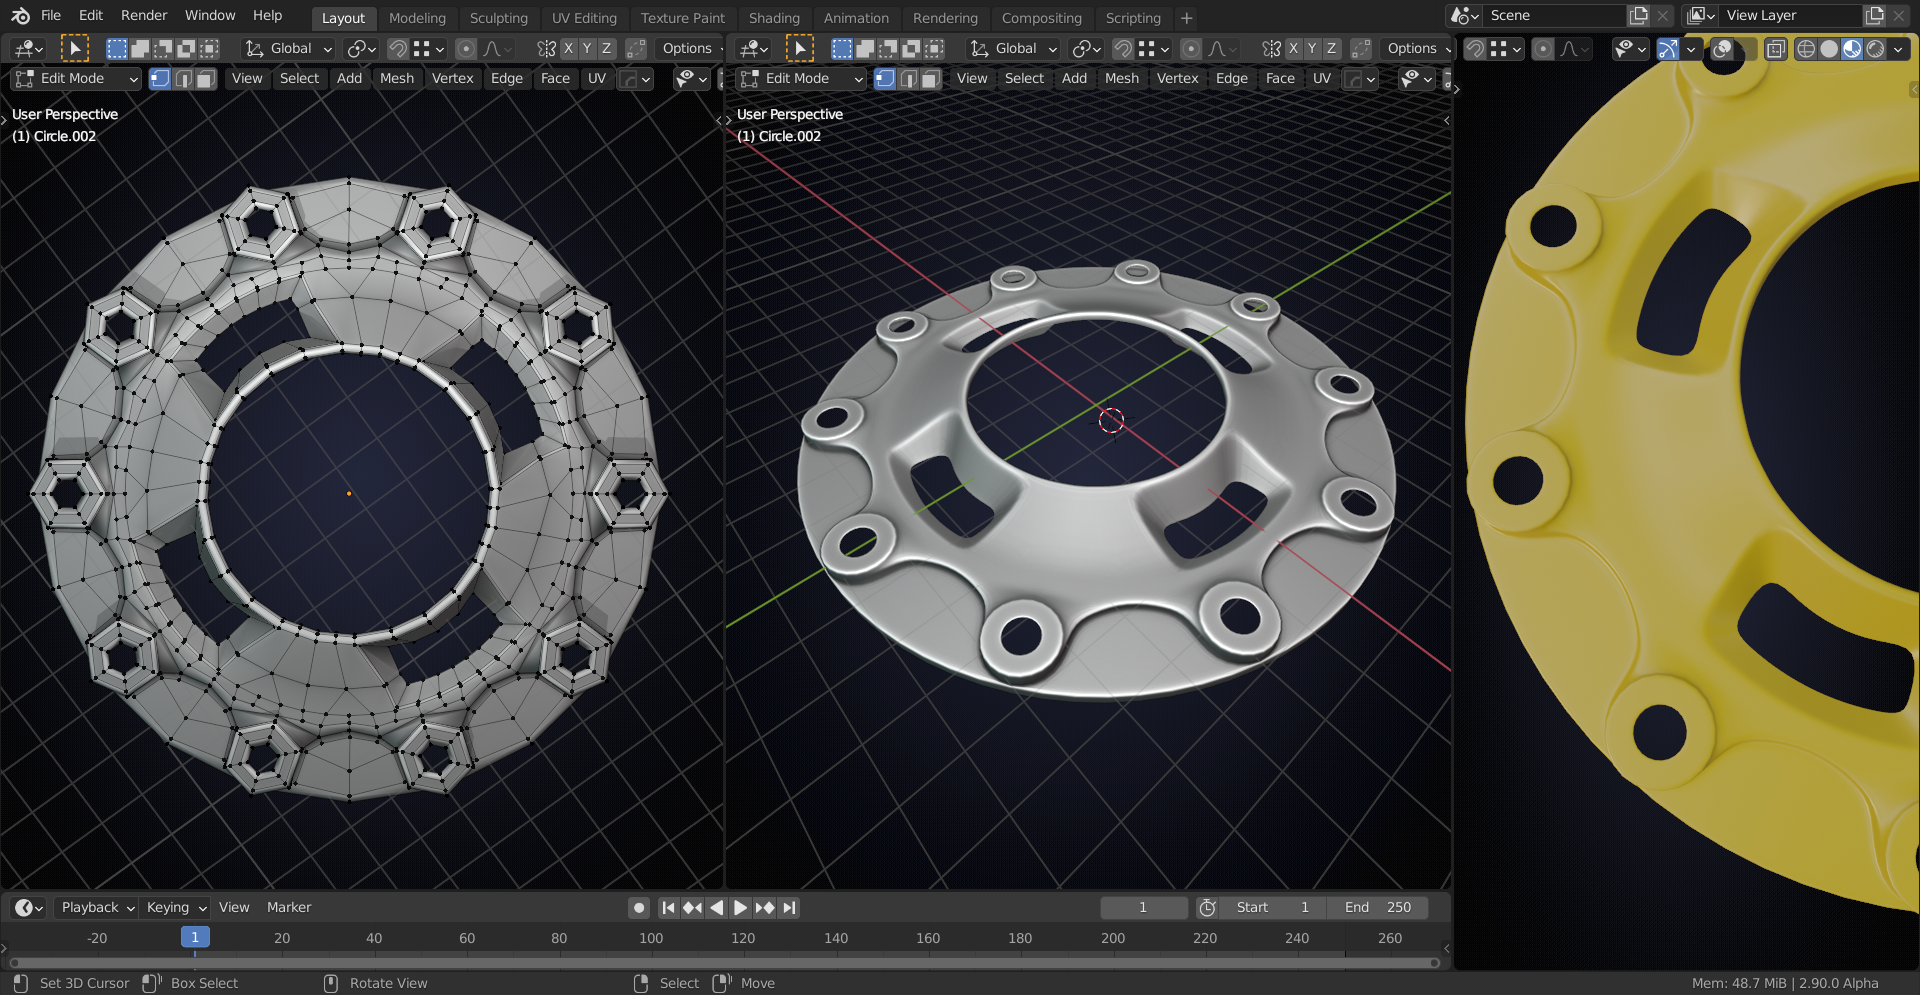This screenshot has height=995, width=1920.
Task: Disable gizmo display in rightmost viewport
Action: 1667,49
